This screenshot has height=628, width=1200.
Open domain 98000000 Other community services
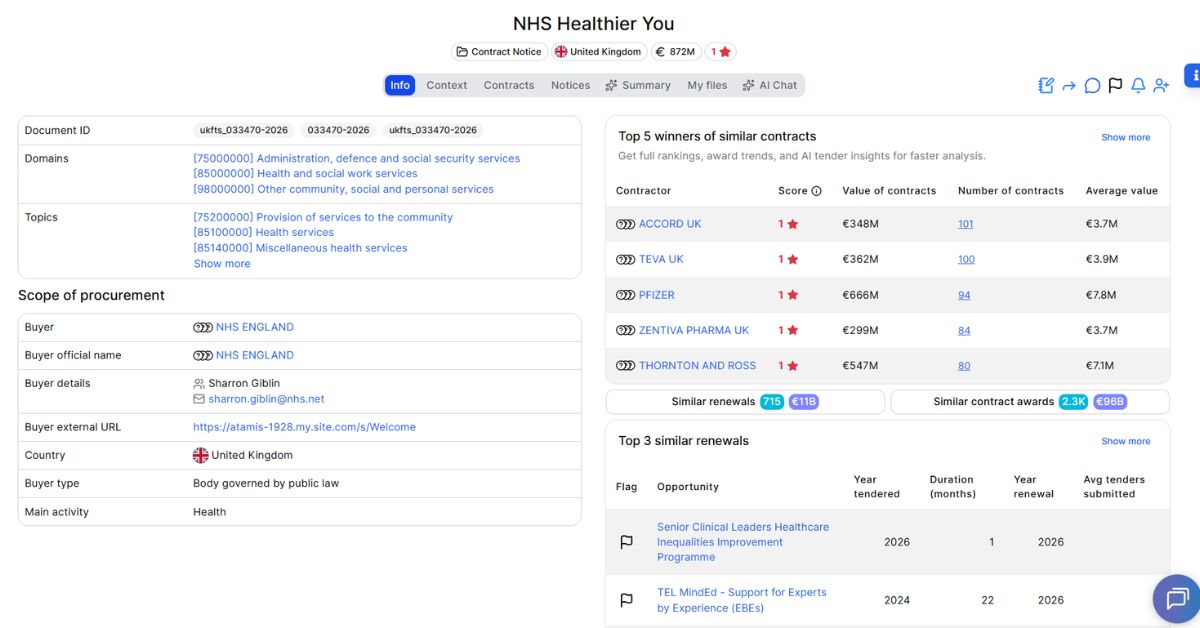pyautogui.click(x=343, y=189)
